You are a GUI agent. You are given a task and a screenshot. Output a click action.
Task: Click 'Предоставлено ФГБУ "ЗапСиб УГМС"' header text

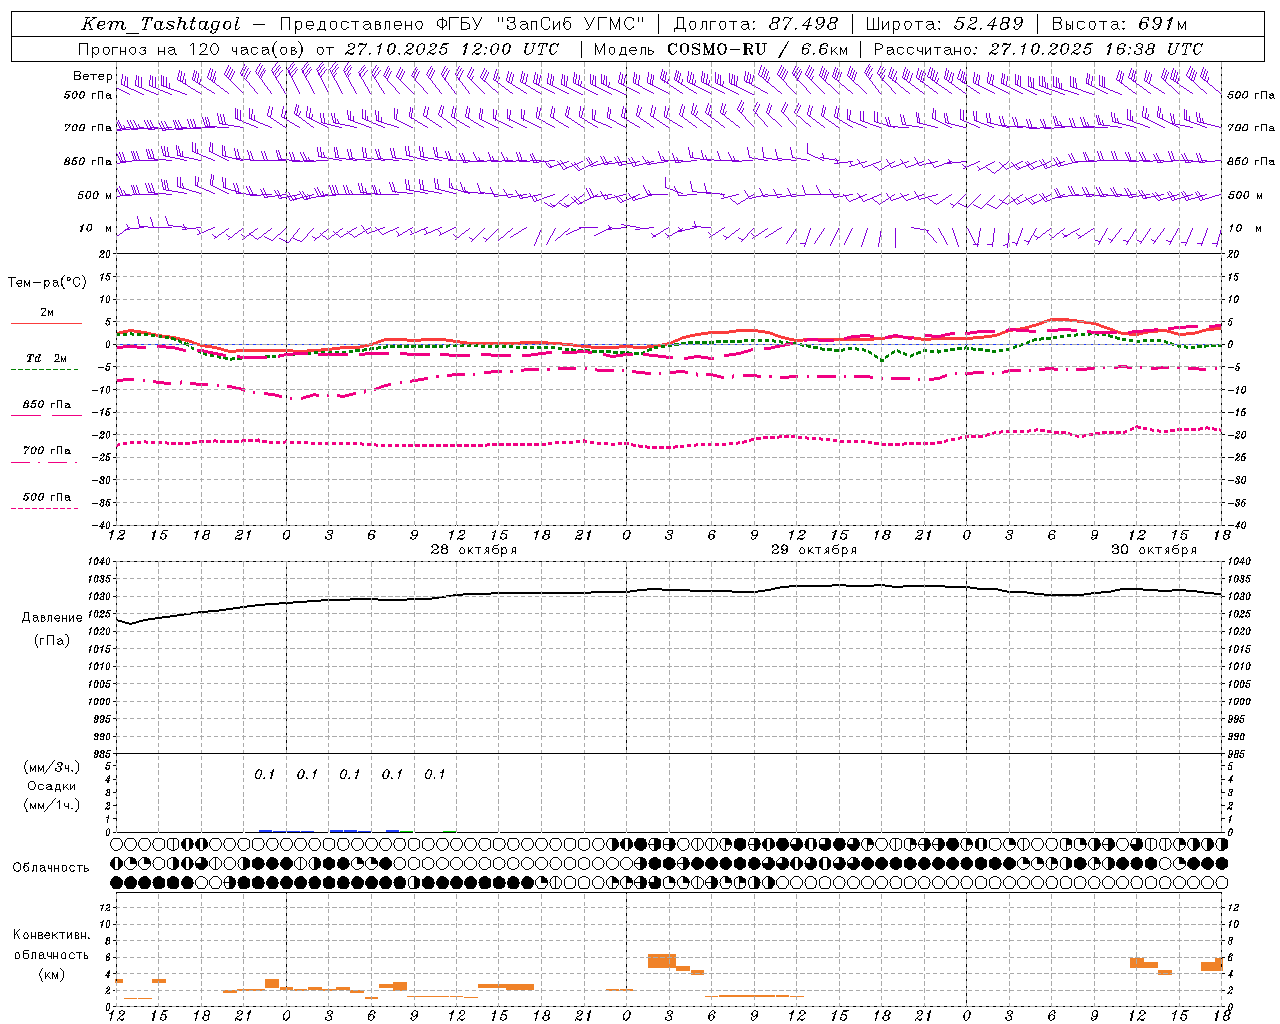(461, 25)
